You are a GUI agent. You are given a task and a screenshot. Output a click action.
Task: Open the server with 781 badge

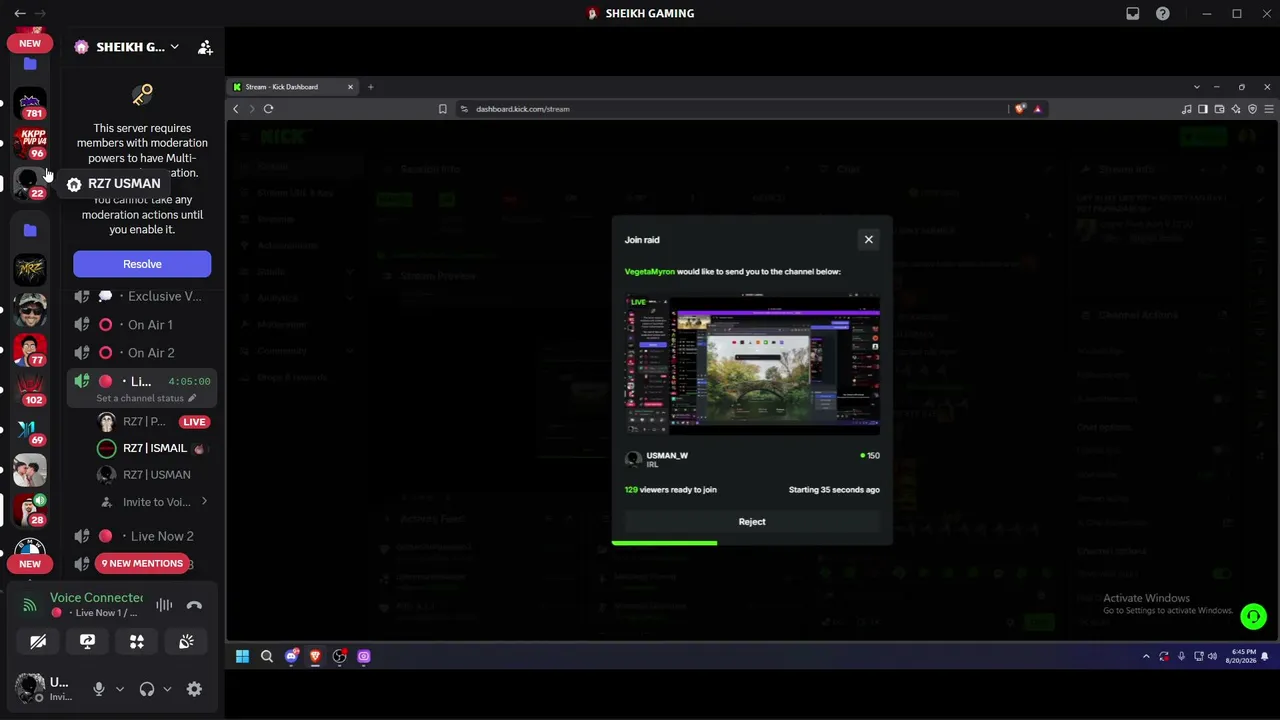tap(30, 103)
